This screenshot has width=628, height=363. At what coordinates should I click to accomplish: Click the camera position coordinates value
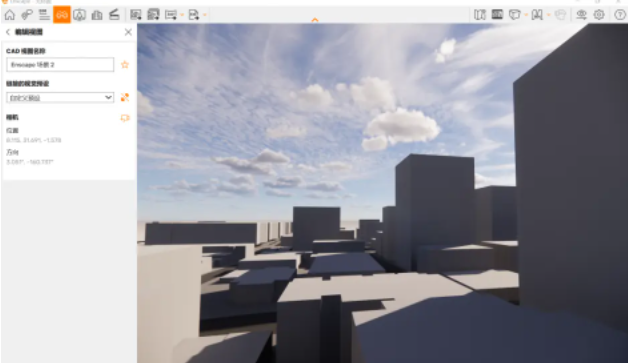[x=34, y=140]
